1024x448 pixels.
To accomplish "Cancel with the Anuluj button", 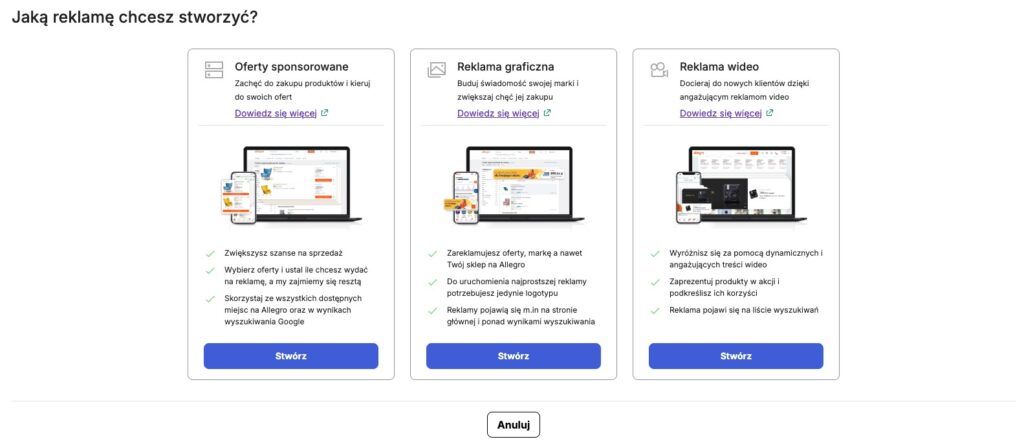I will (513, 424).
